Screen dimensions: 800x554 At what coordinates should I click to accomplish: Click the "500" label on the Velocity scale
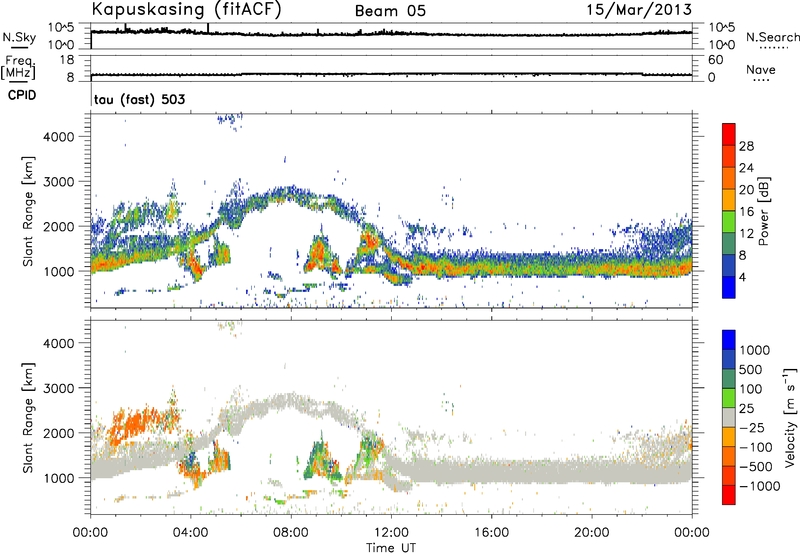click(x=751, y=370)
